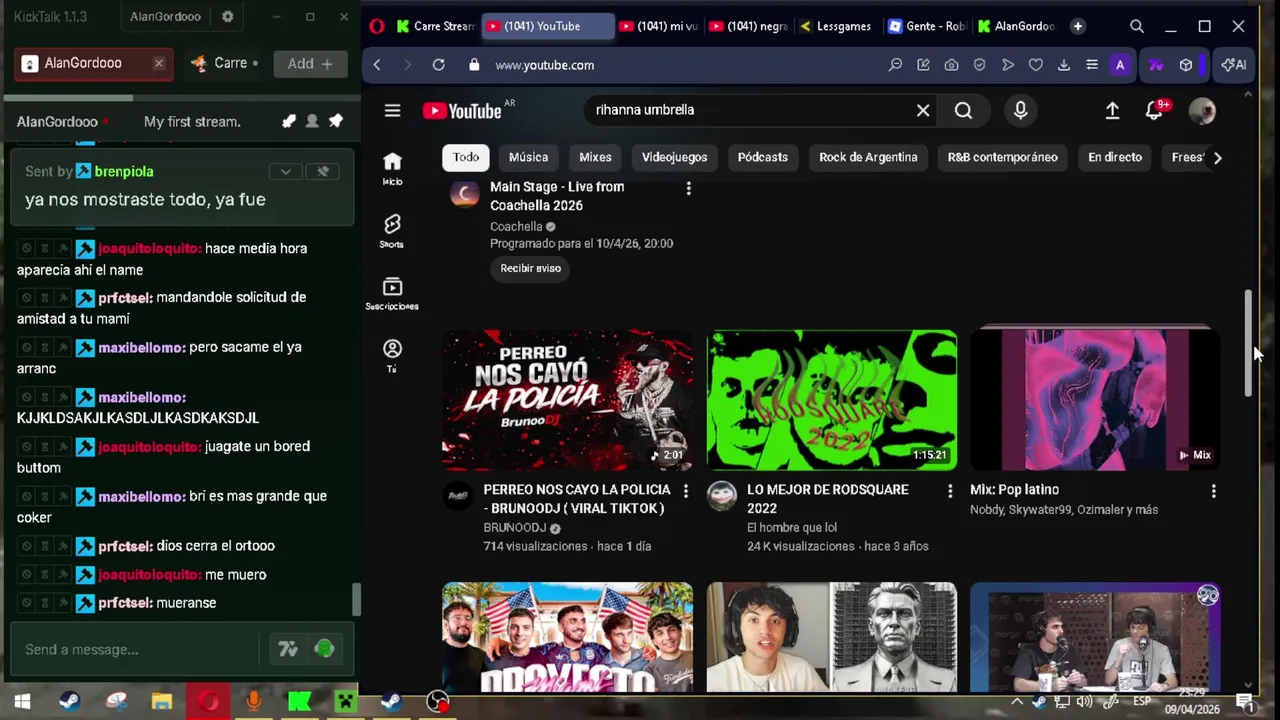Add a new chatroom with Add +
Viewport: 1280px width, 720px height.
pyautogui.click(x=310, y=63)
